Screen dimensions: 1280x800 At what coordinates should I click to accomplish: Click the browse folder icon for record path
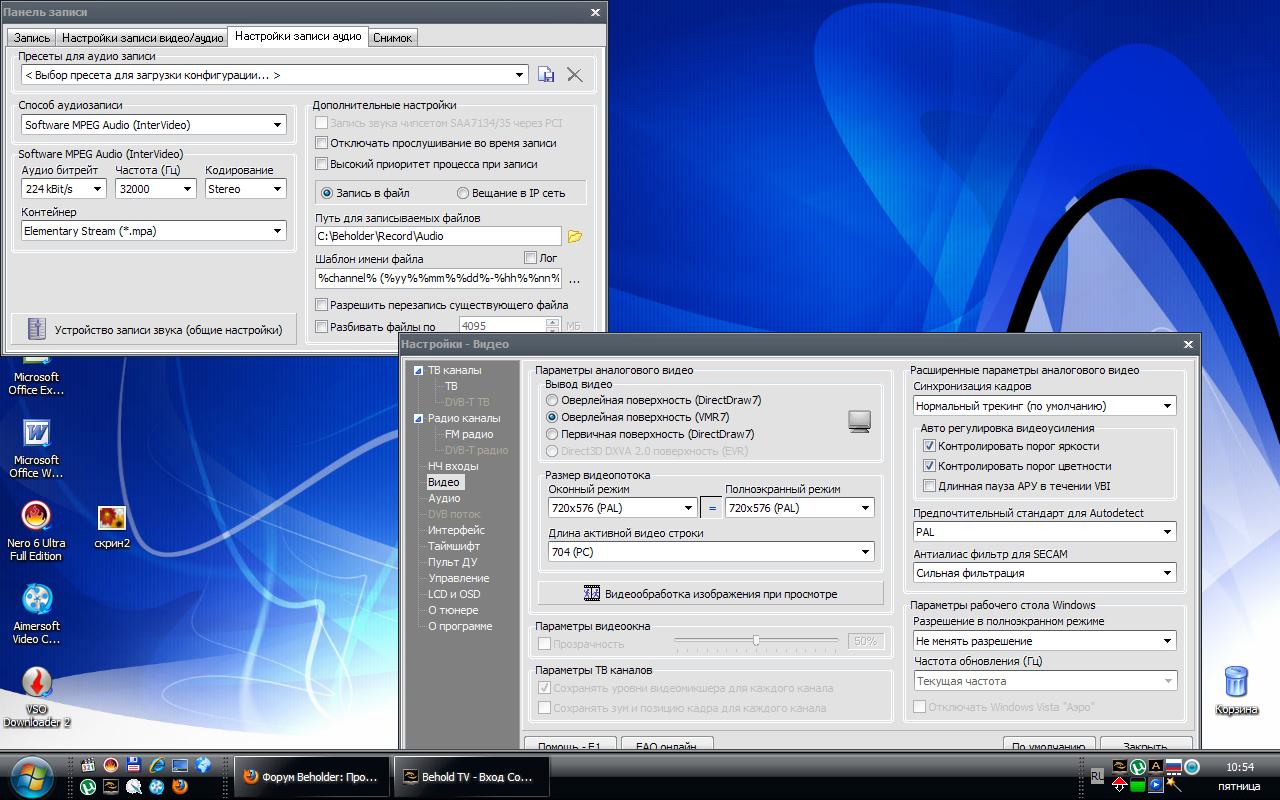pos(575,237)
